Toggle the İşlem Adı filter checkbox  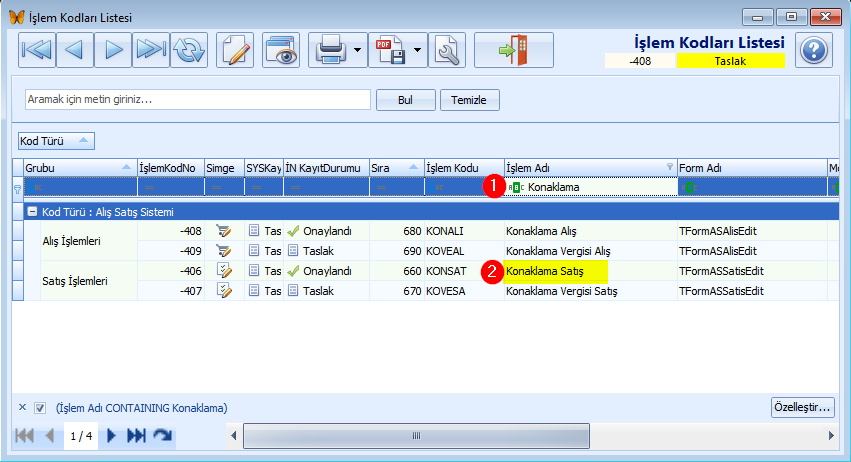[40, 408]
